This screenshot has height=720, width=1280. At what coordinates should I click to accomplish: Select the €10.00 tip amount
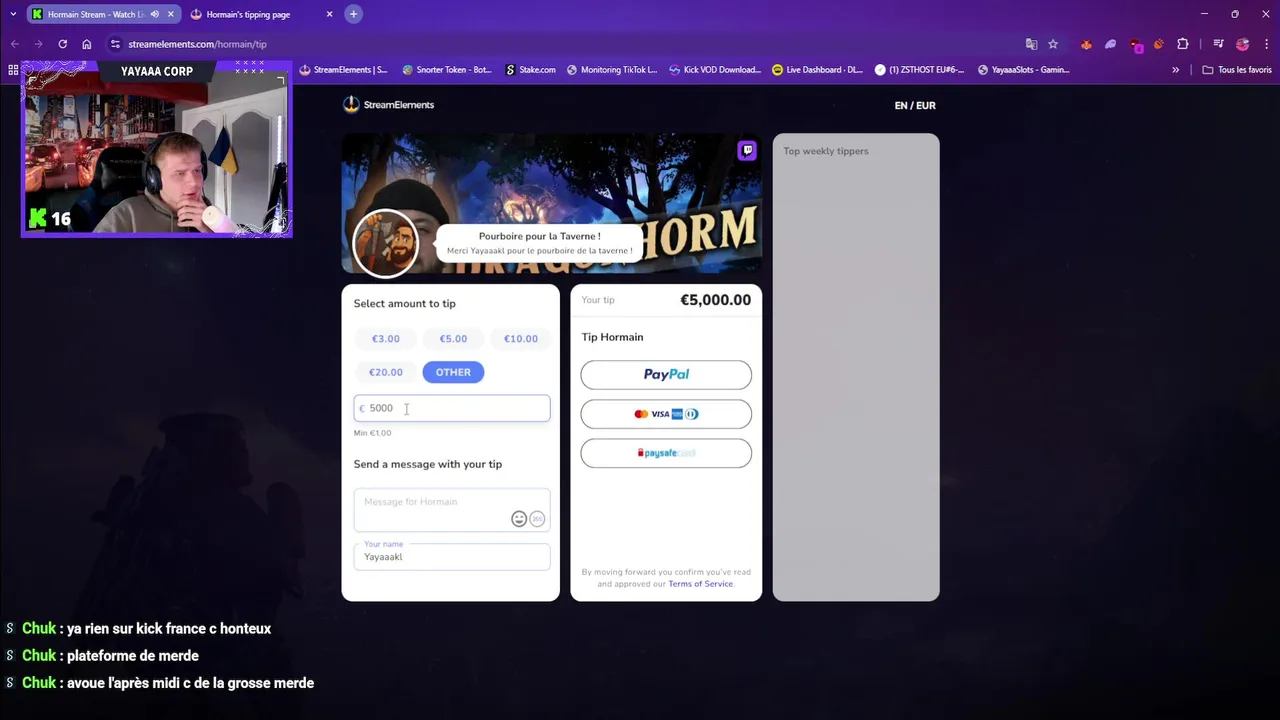520,339
